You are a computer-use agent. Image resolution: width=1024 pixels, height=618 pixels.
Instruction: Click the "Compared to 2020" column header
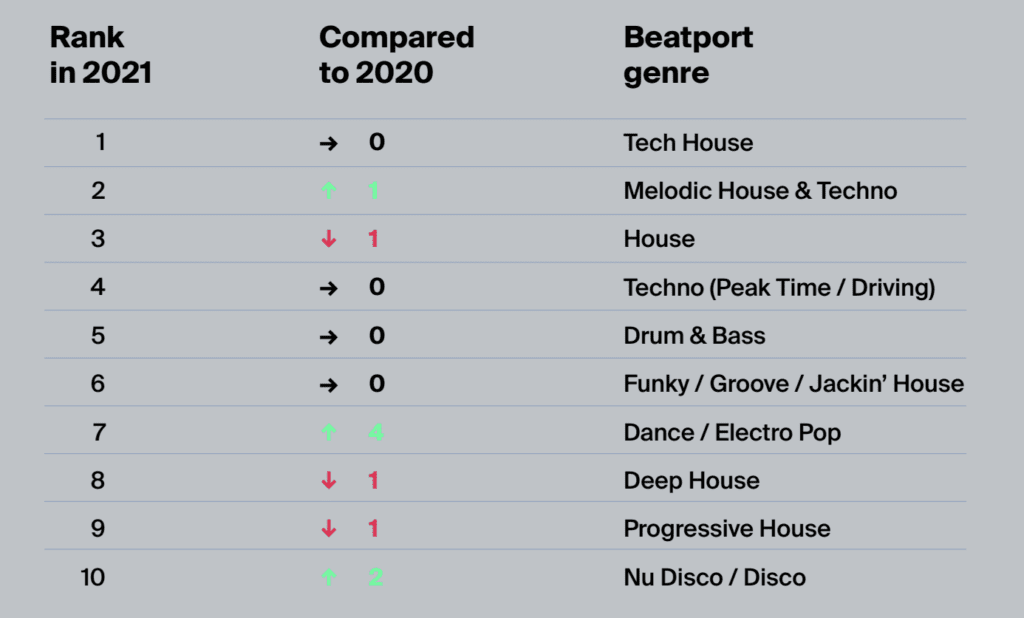[x=396, y=56]
